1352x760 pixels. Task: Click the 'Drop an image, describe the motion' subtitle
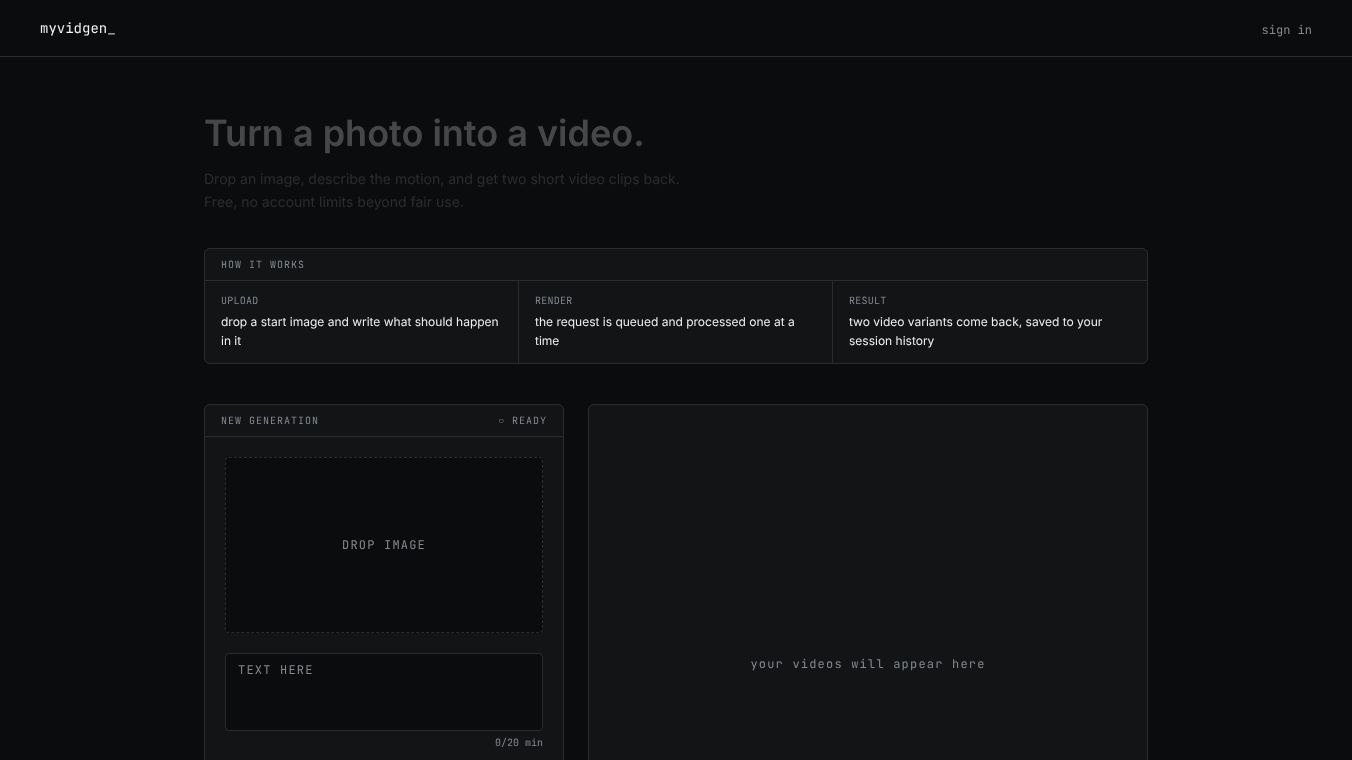tap(442, 179)
